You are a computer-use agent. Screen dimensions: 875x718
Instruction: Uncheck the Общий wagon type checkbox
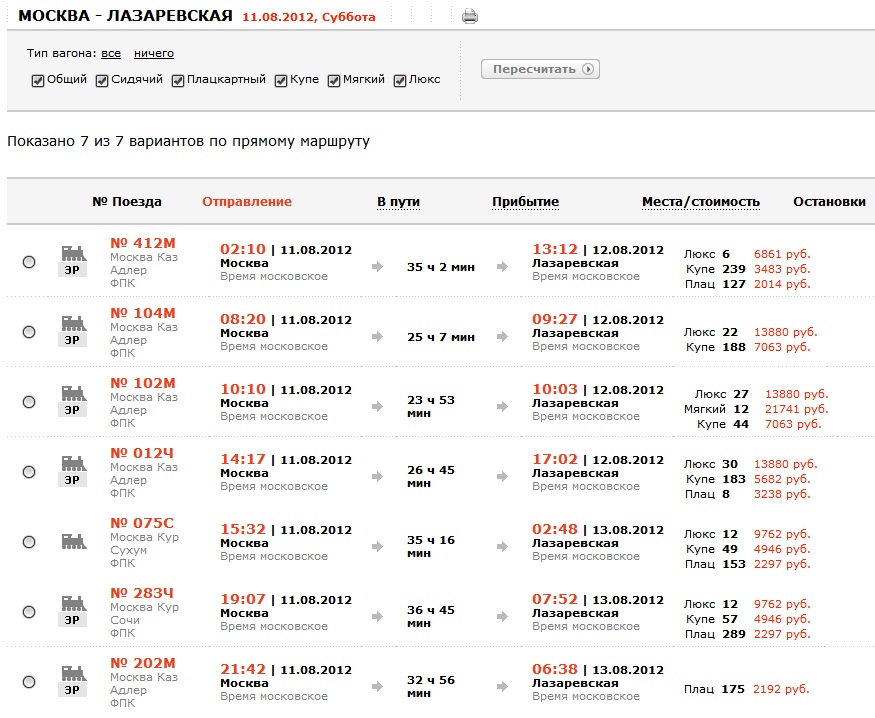(38, 80)
